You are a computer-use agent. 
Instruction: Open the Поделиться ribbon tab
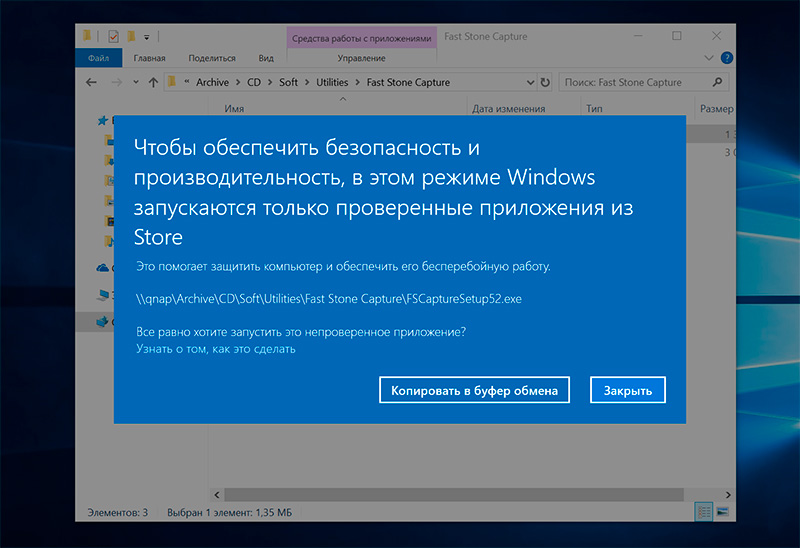click(x=211, y=58)
